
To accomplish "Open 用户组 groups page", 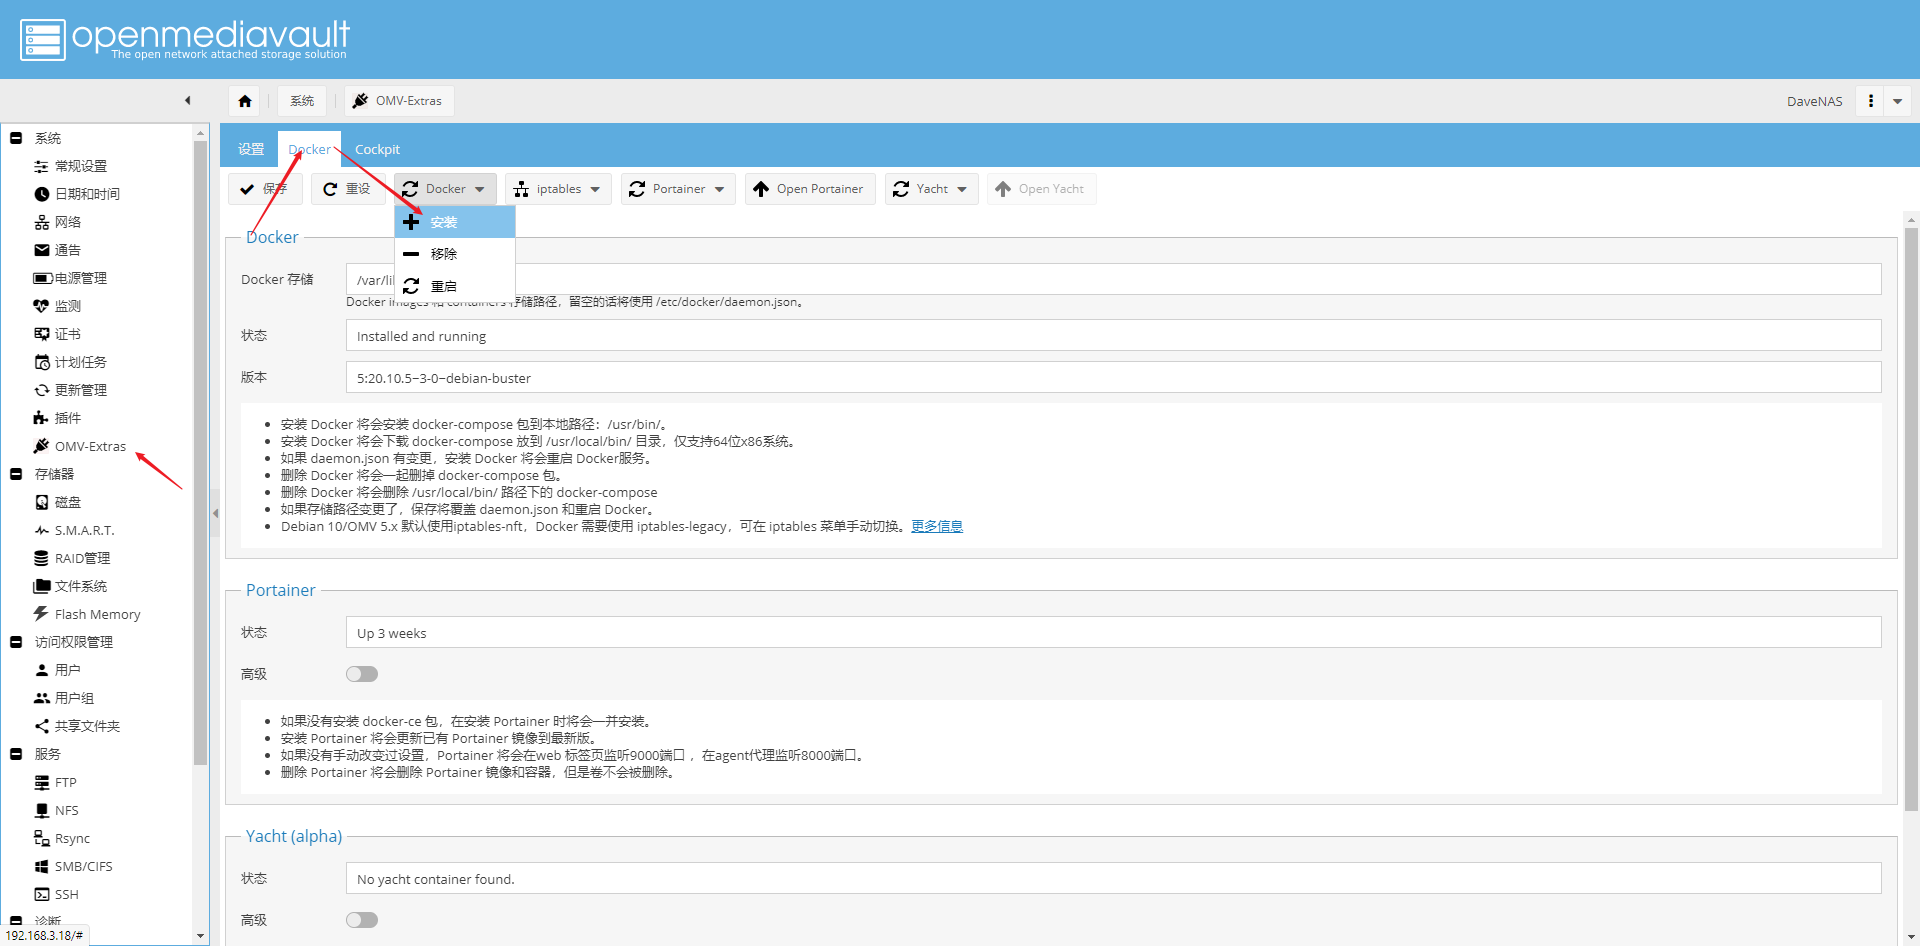I will tap(64, 698).
